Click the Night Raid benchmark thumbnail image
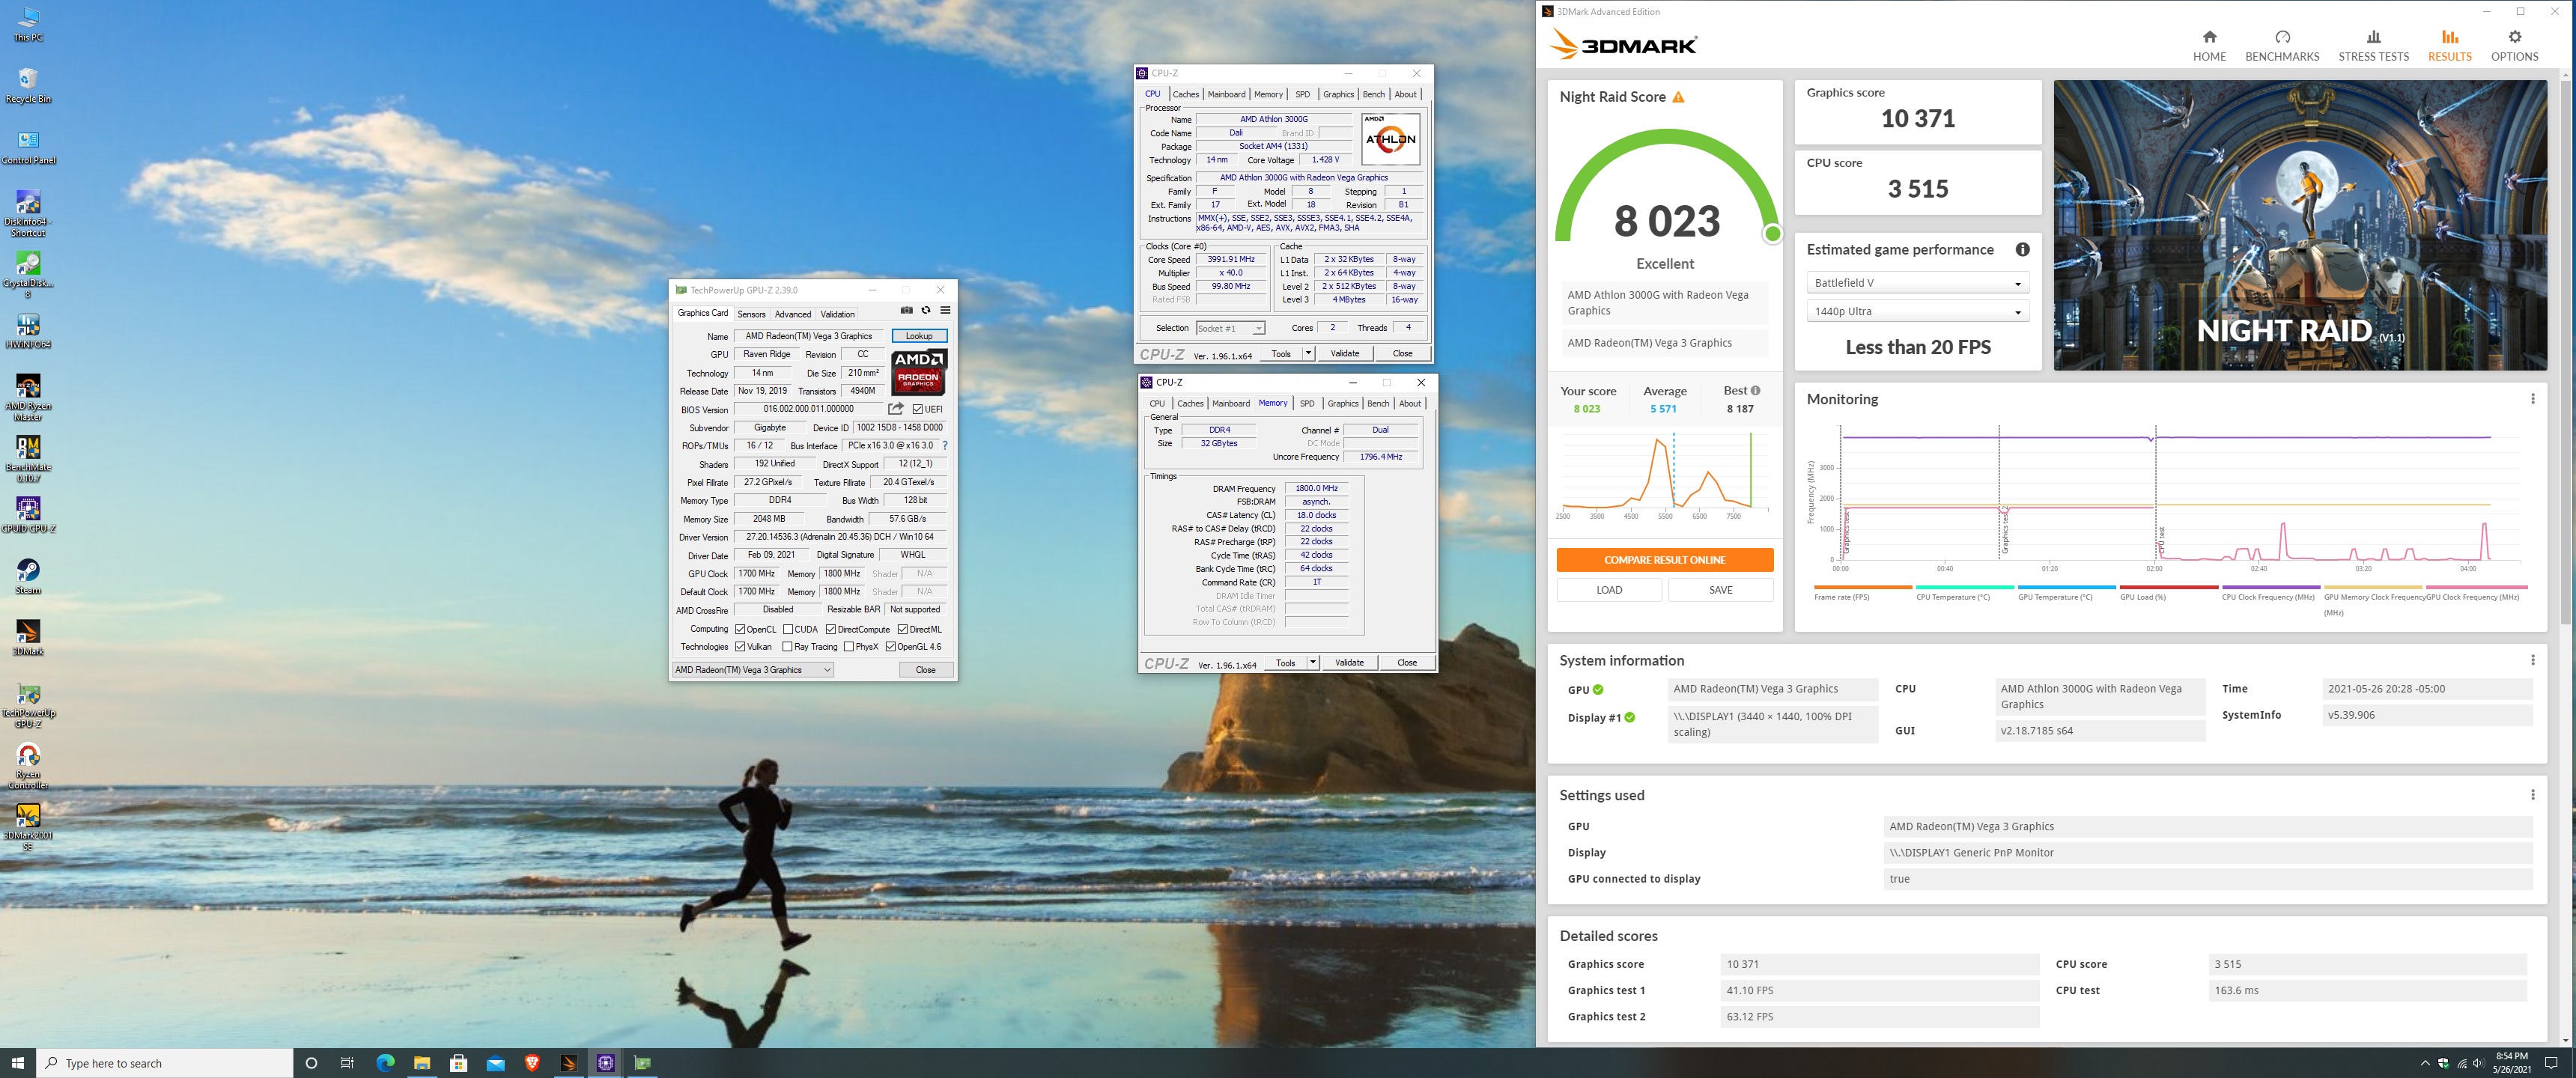 (2300, 225)
